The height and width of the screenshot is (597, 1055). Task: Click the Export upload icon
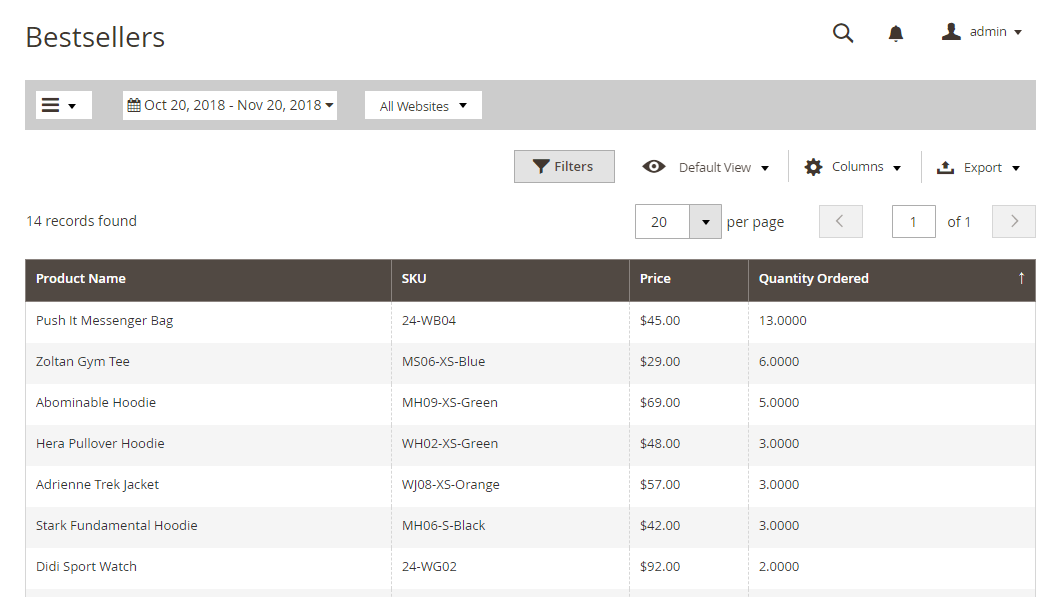(x=945, y=168)
